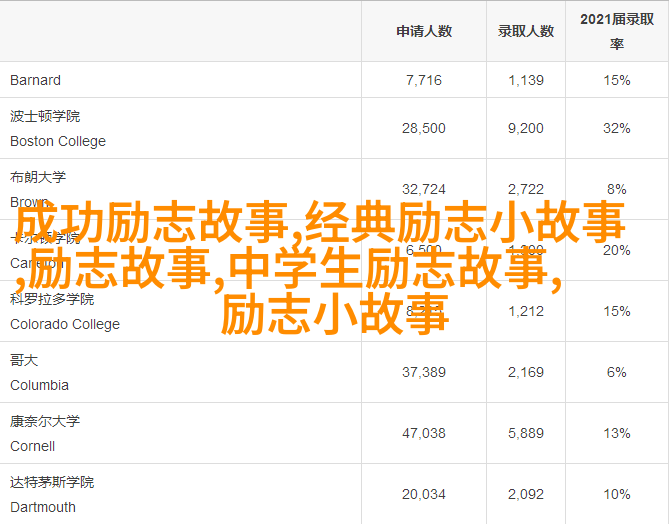670x524 pixels.
Task: Select the Dartmouth English name
Action: pos(43,507)
